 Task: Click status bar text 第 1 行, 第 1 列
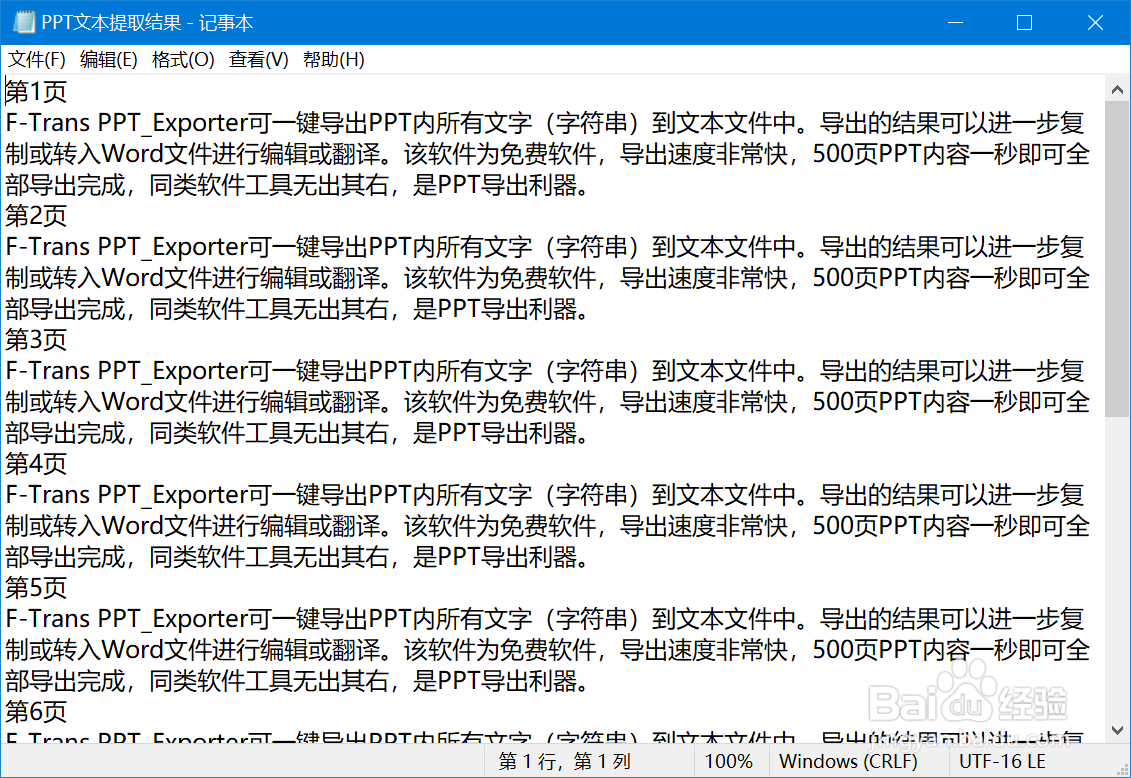pos(565,761)
